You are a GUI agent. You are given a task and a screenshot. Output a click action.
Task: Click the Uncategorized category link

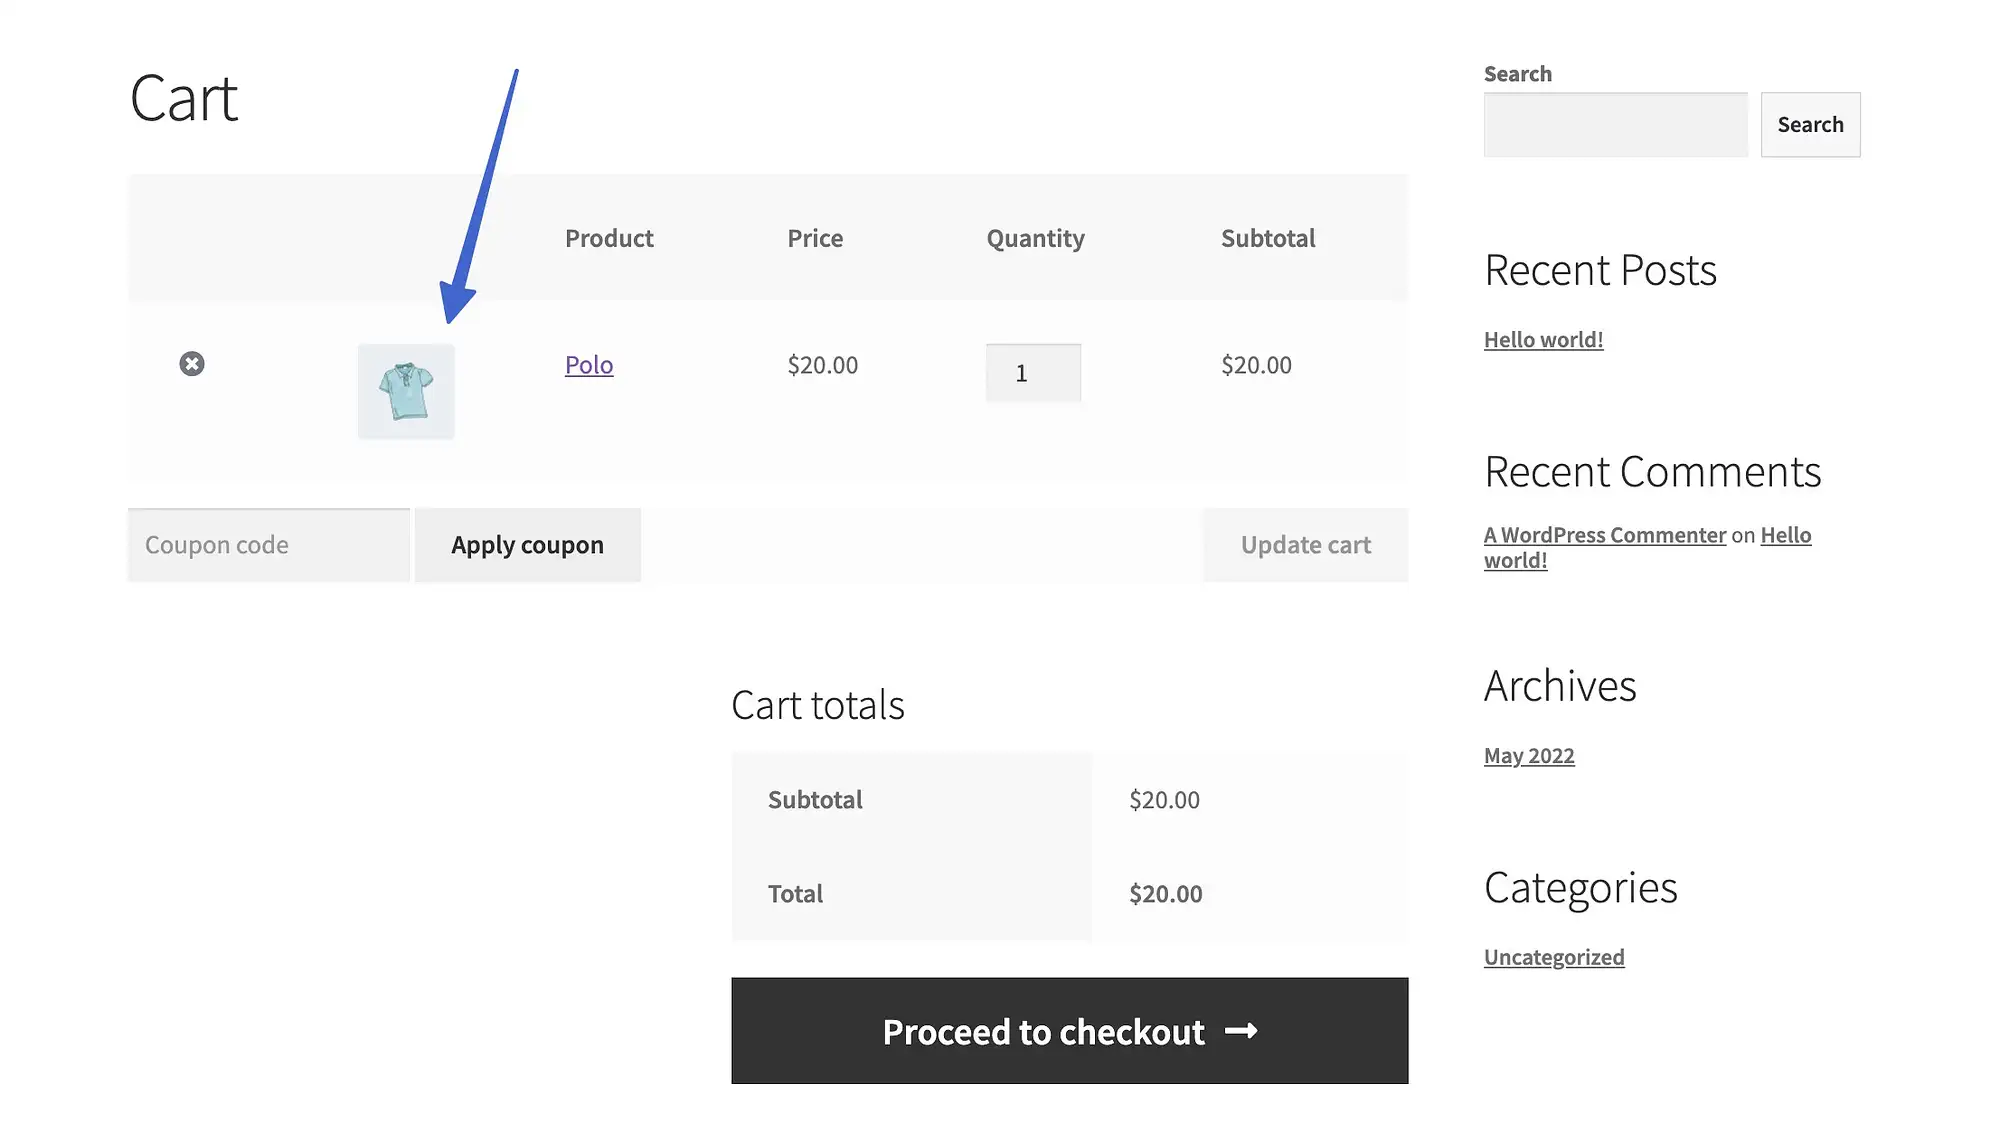tap(1554, 955)
